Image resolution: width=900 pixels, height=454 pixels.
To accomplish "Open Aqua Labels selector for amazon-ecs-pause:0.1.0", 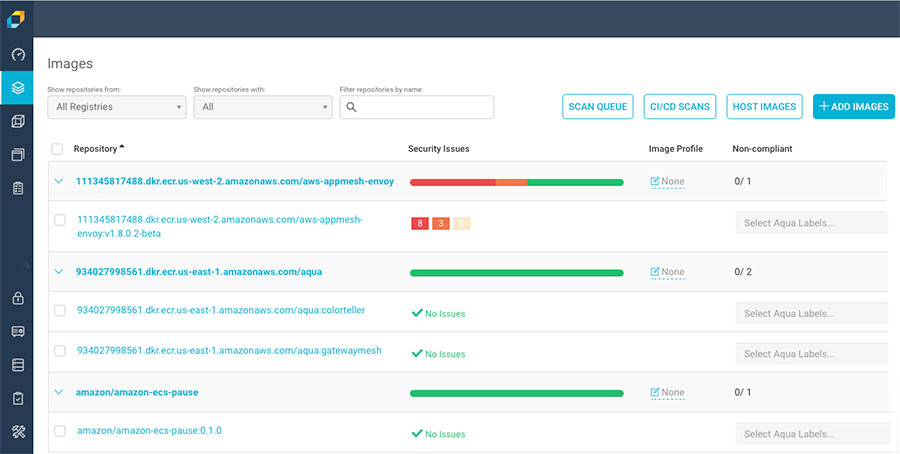I will (x=812, y=434).
